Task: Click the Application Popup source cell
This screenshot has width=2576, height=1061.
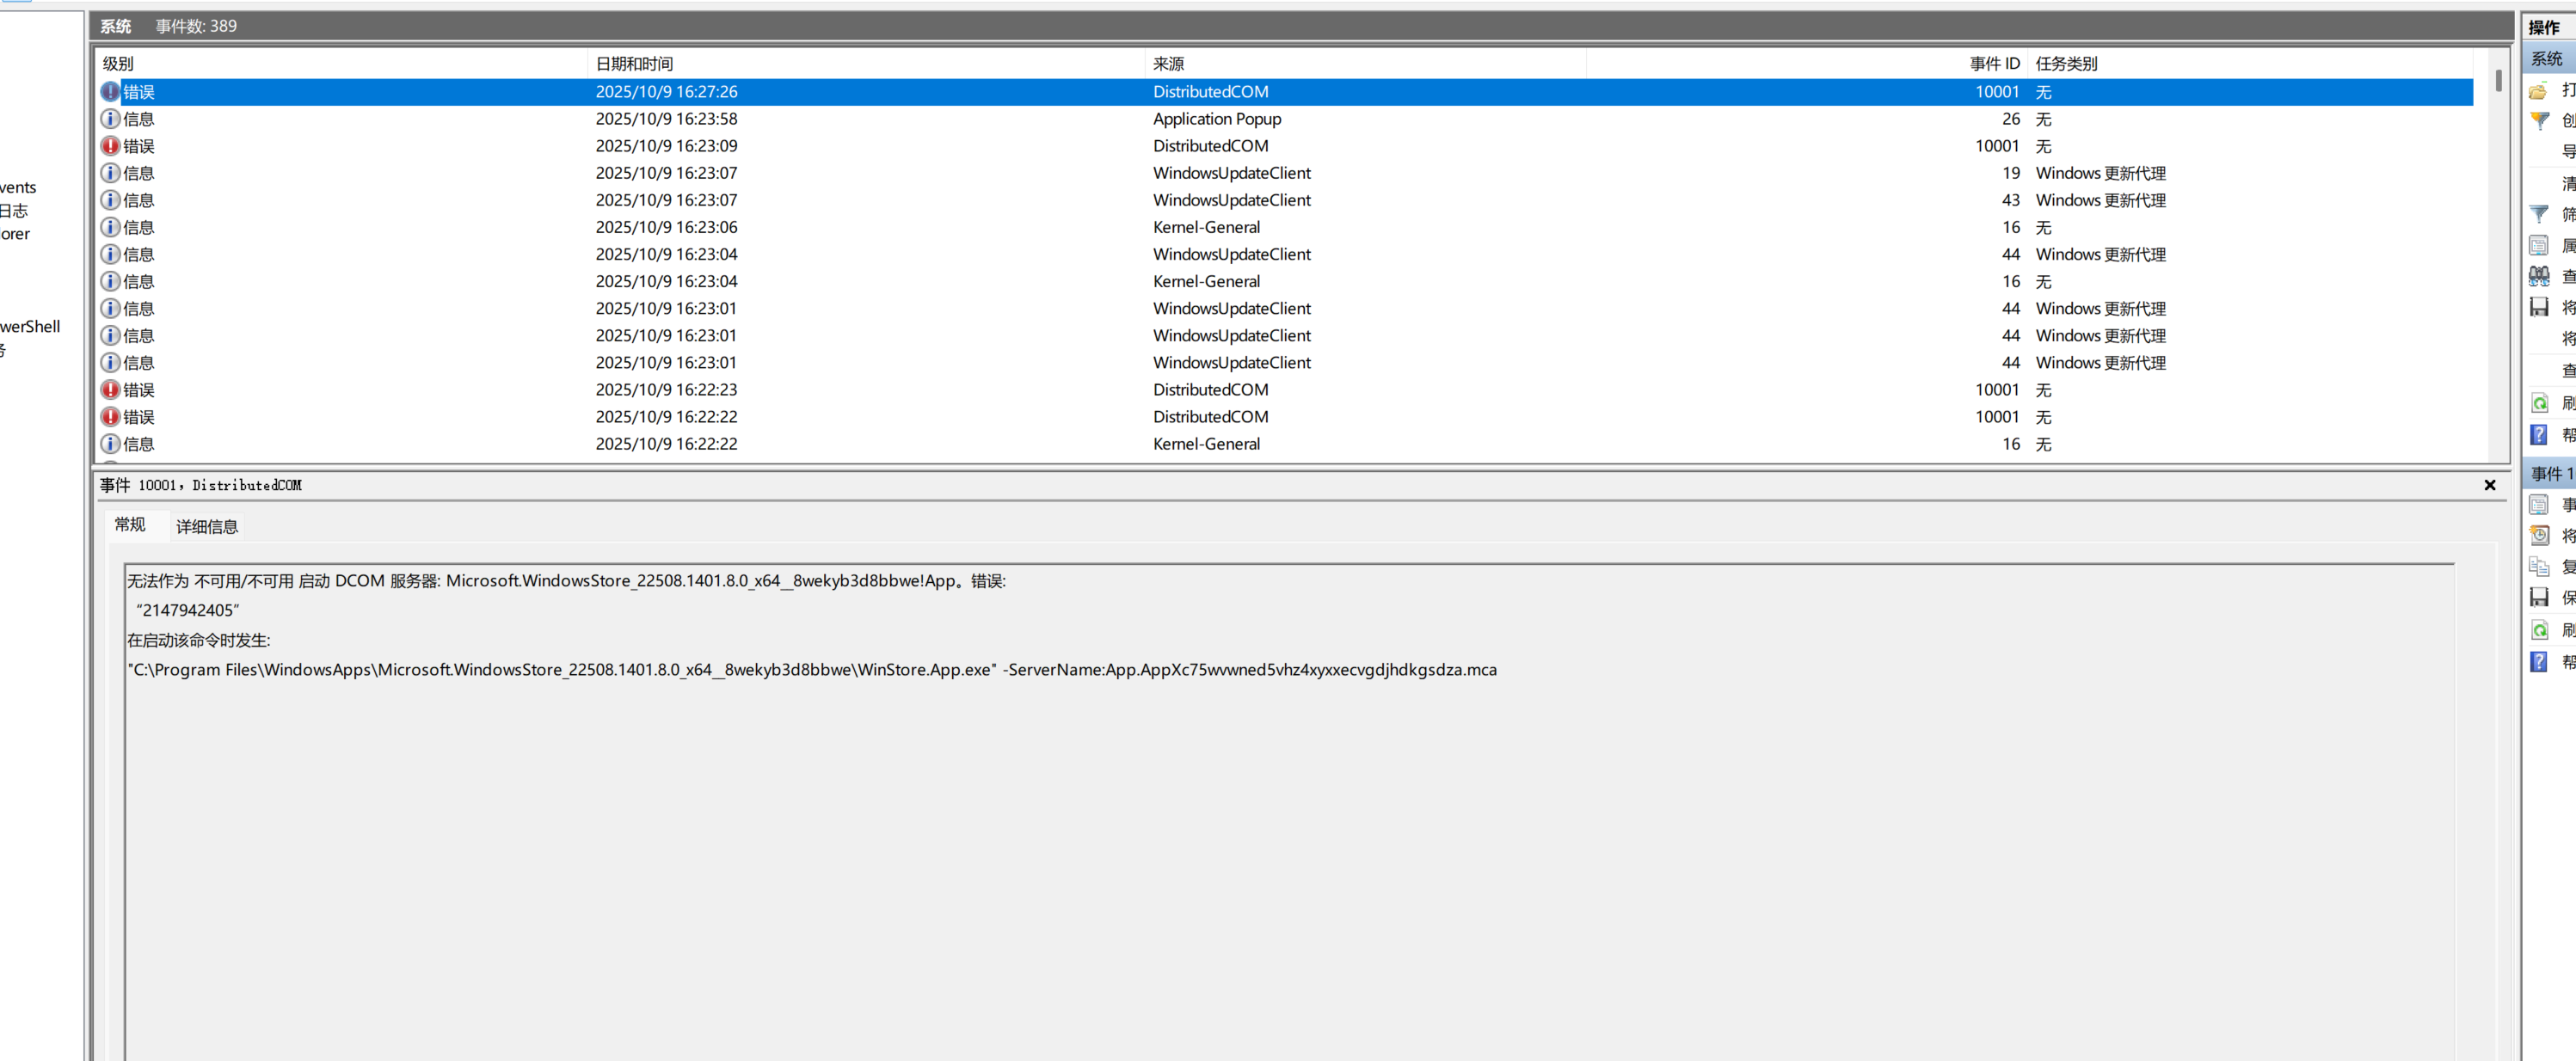Action: [x=1216, y=119]
